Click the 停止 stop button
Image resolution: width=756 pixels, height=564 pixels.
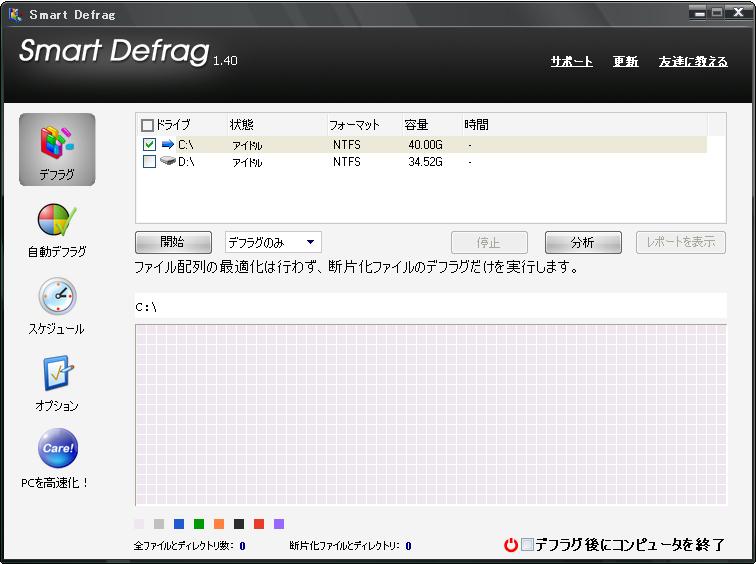tap(489, 242)
